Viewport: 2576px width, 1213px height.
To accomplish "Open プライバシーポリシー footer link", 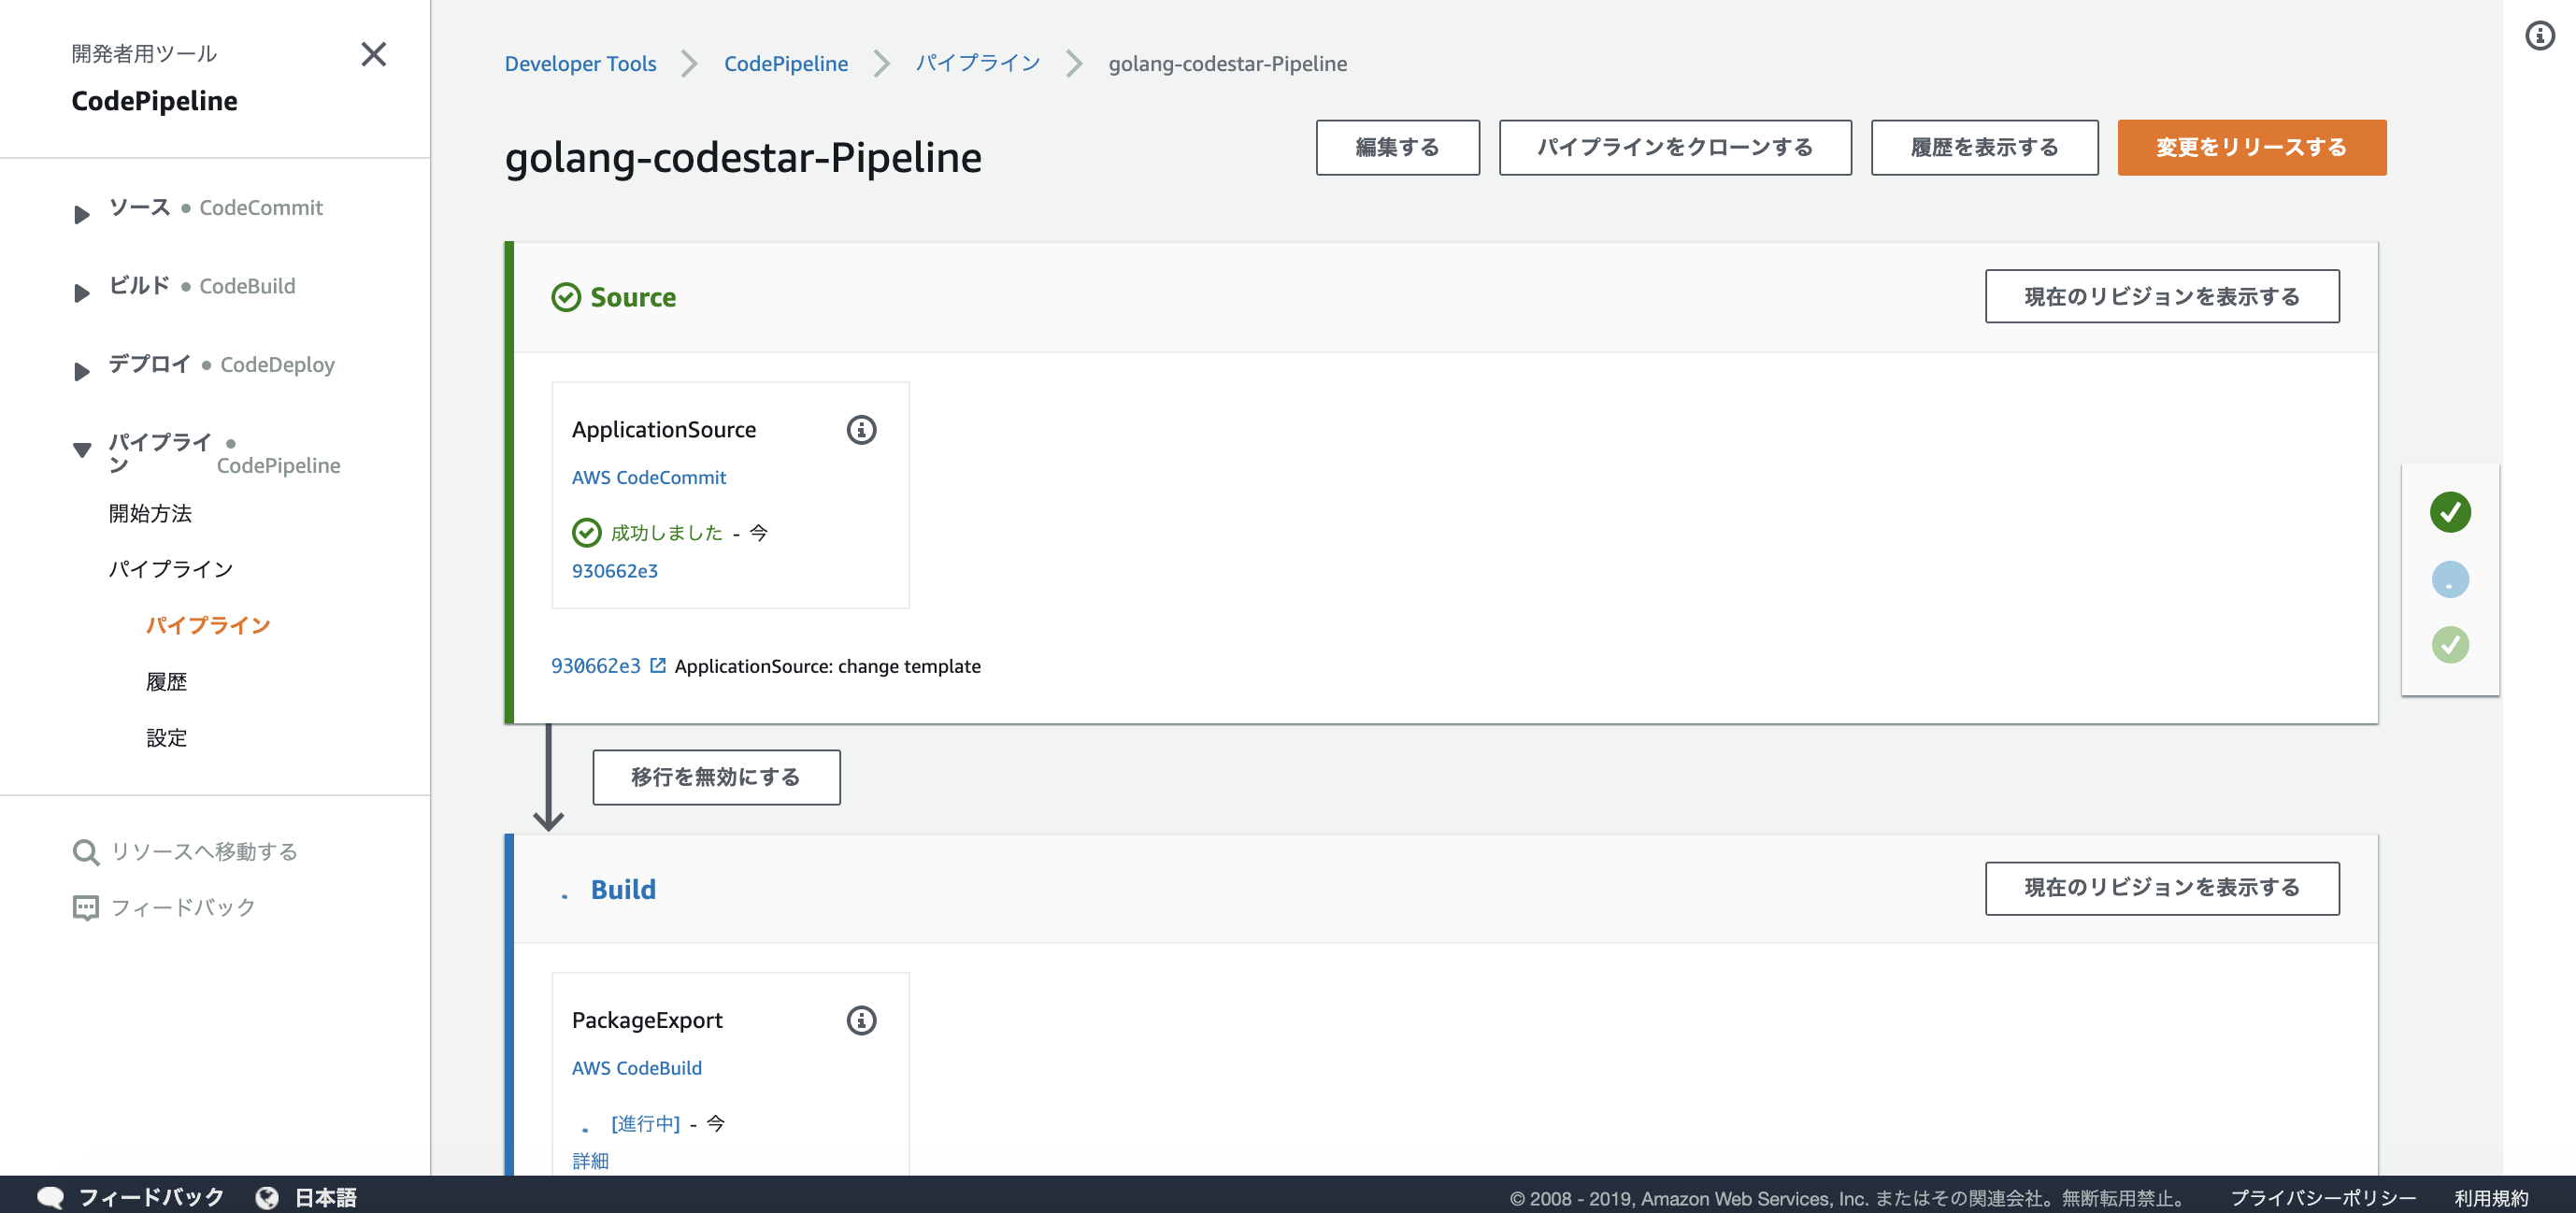I will pyautogui.click(x=2322, y=1197).
